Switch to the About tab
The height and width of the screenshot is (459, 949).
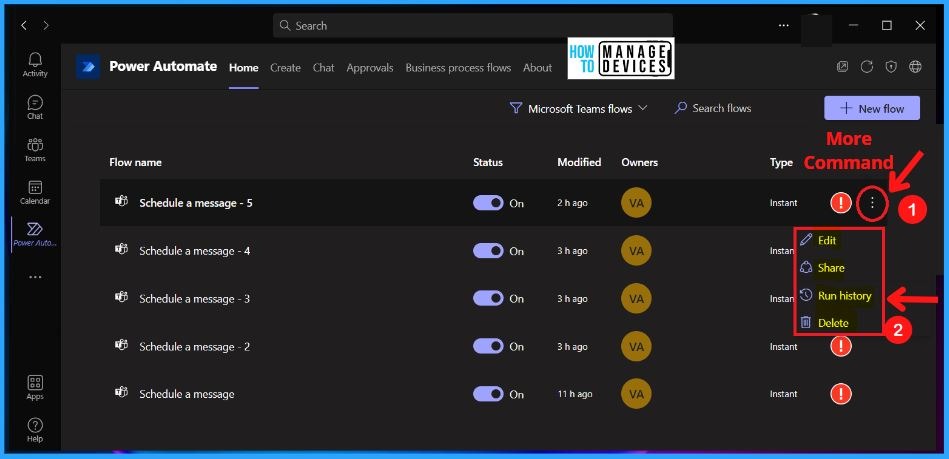[537, 68]
